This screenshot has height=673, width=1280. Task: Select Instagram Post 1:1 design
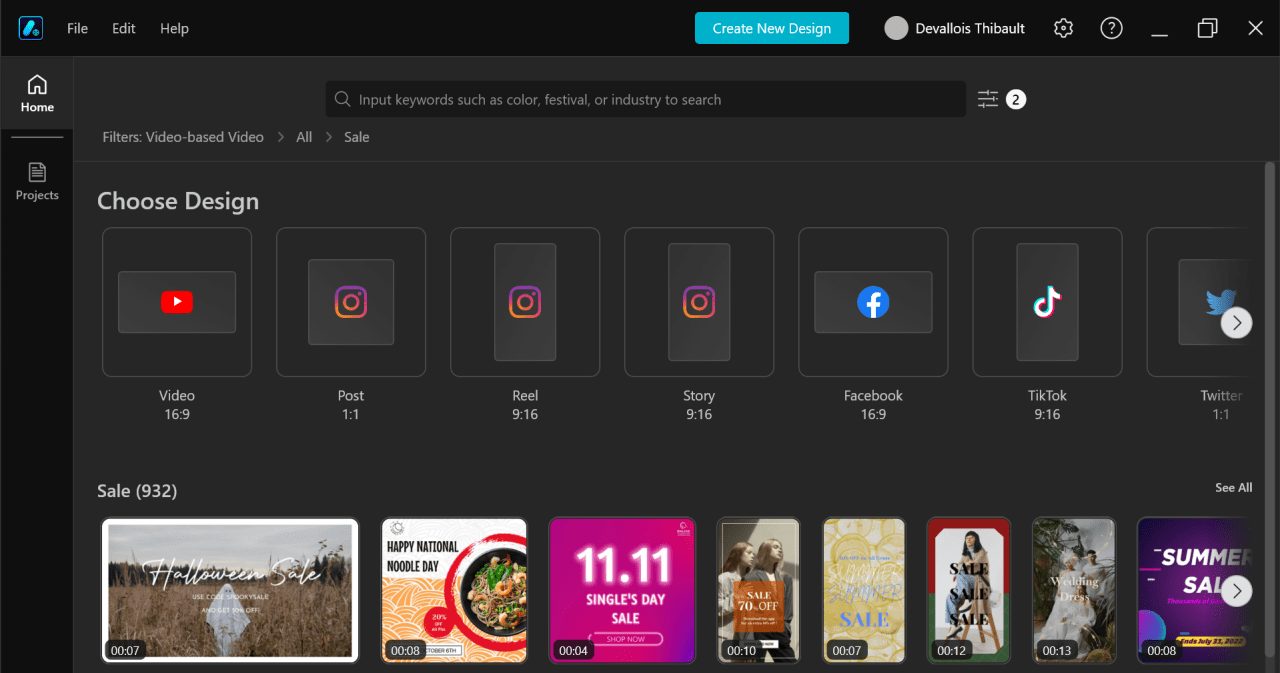click(351, 302)
